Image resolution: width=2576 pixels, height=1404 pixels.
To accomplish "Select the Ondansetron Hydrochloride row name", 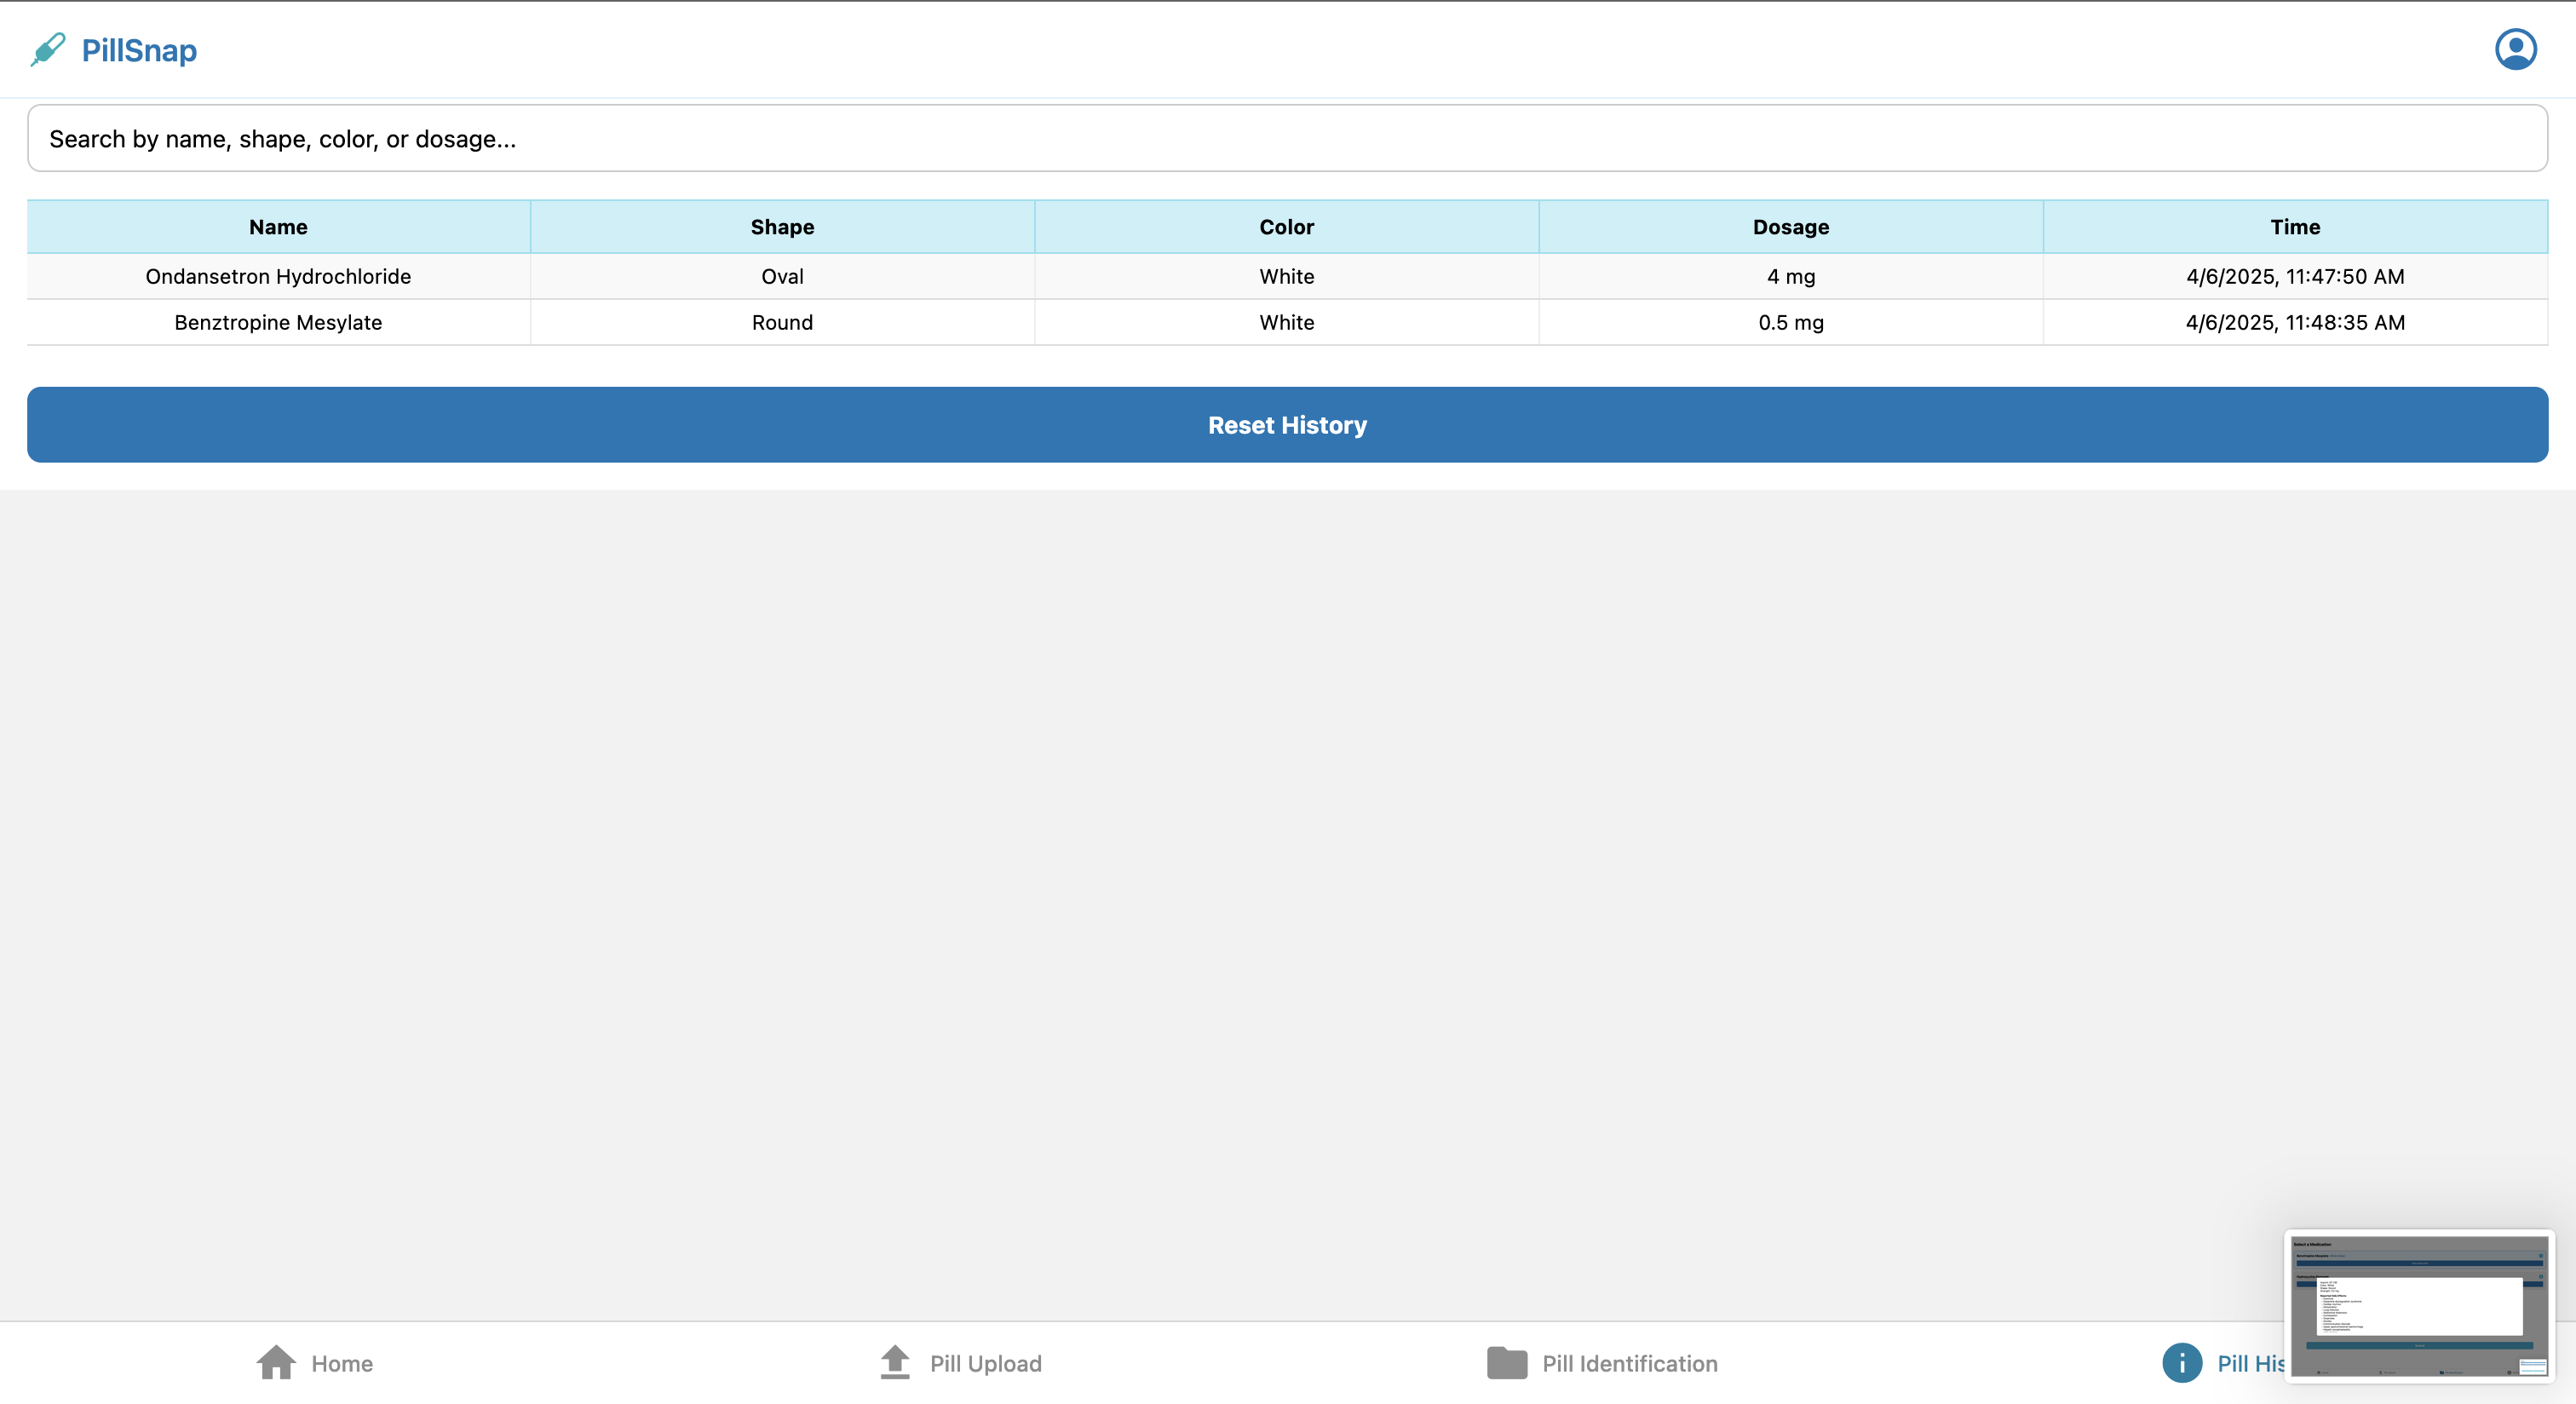I will pos(278,276).
